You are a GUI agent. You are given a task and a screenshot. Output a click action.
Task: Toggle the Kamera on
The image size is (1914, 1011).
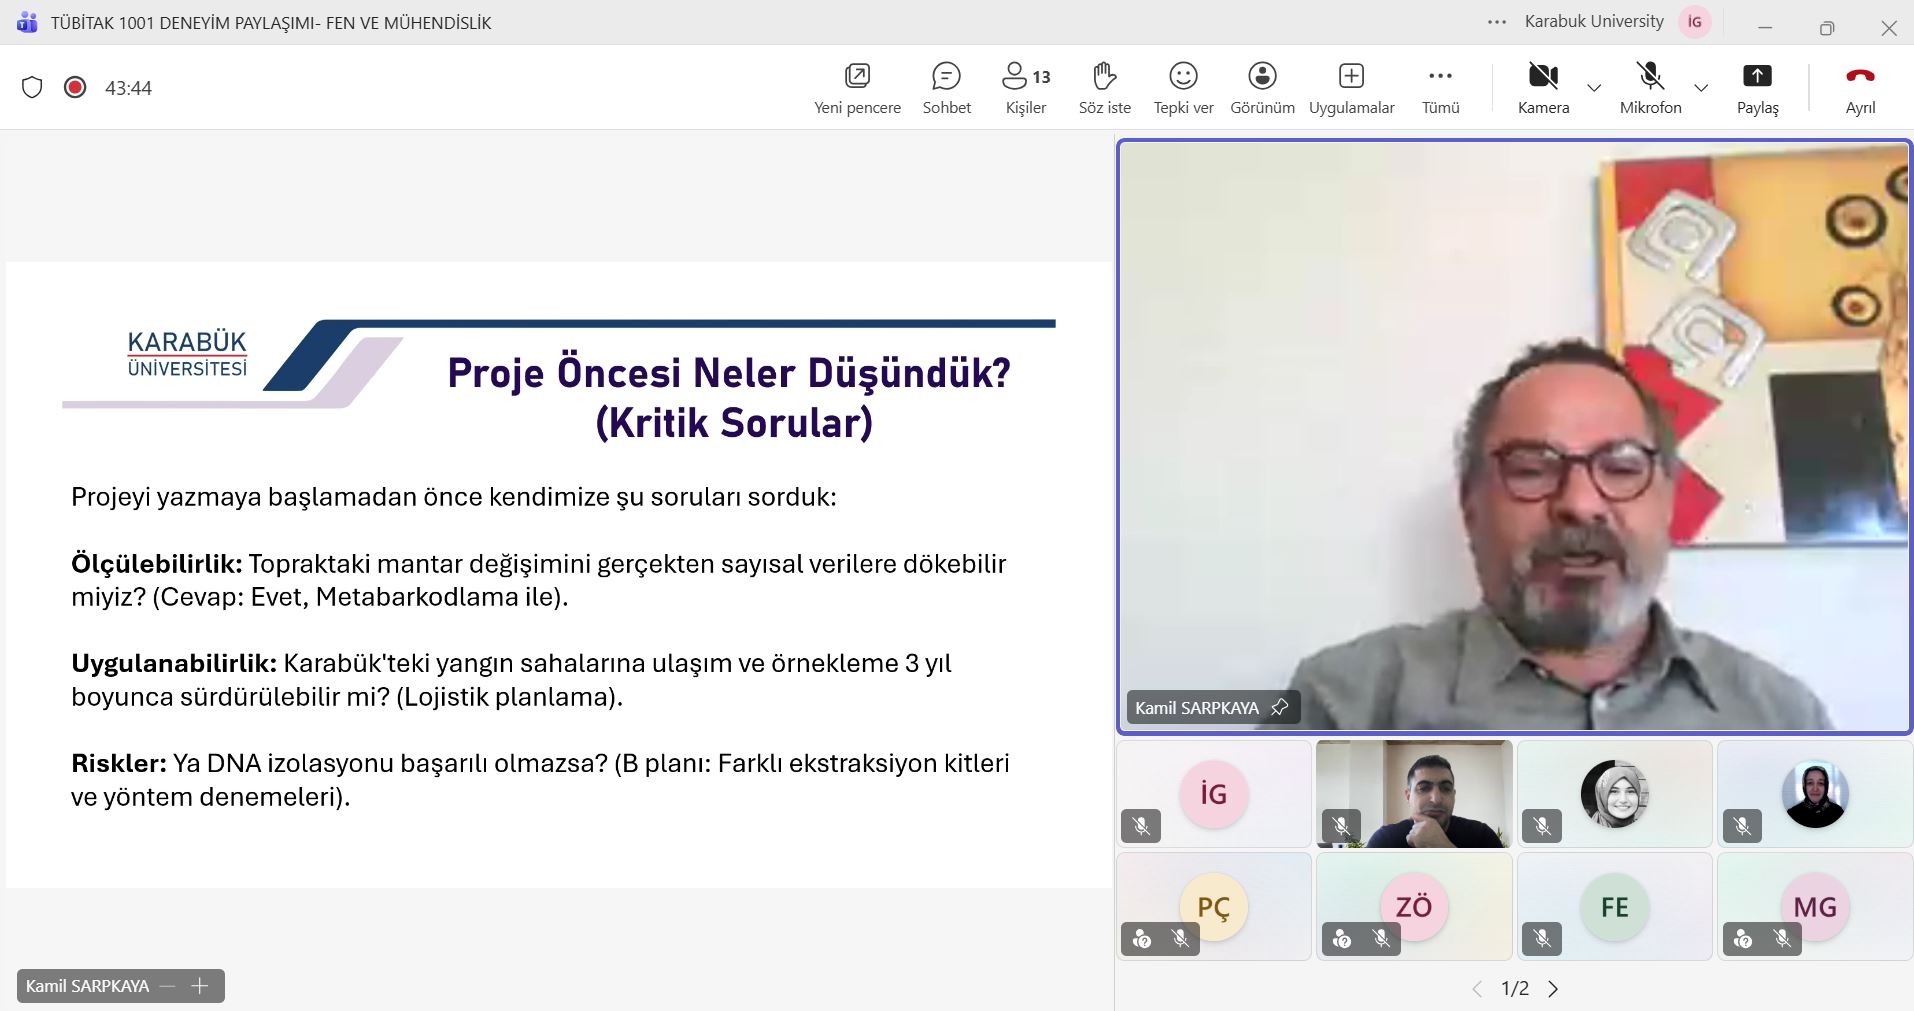(1543, 87)
